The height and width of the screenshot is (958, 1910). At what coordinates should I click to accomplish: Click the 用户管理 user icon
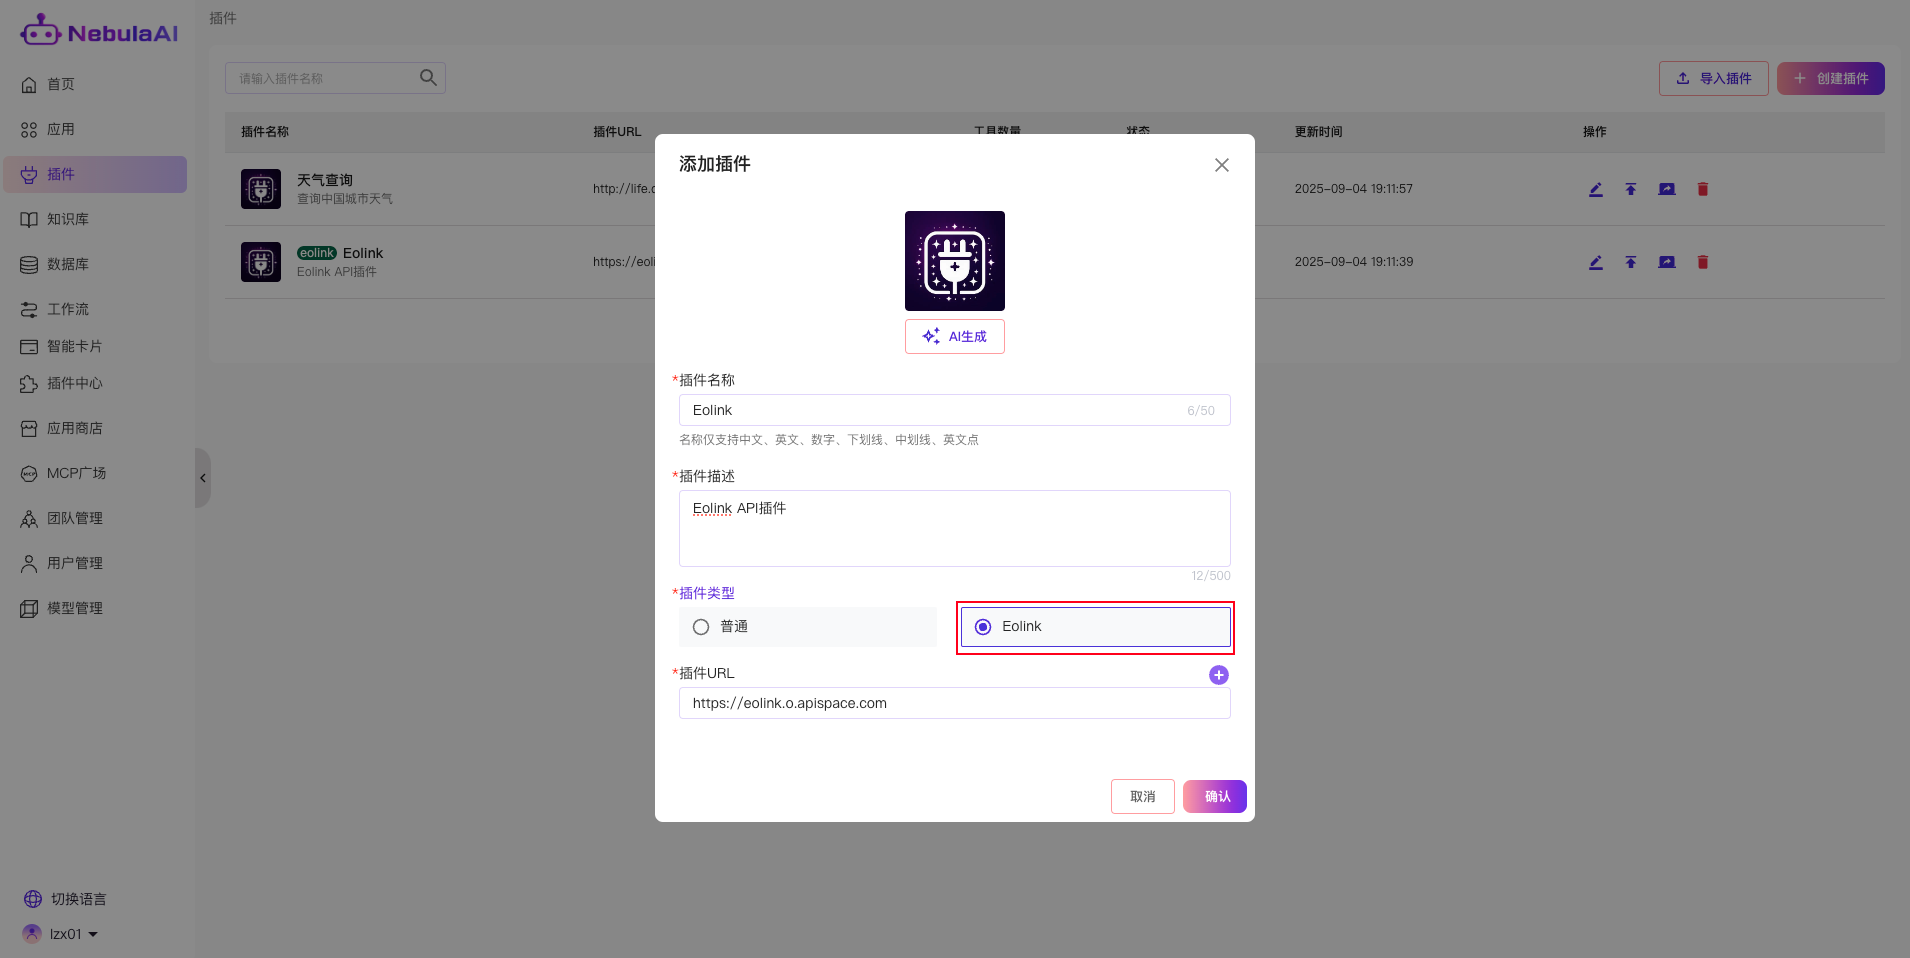coord(29,563)
